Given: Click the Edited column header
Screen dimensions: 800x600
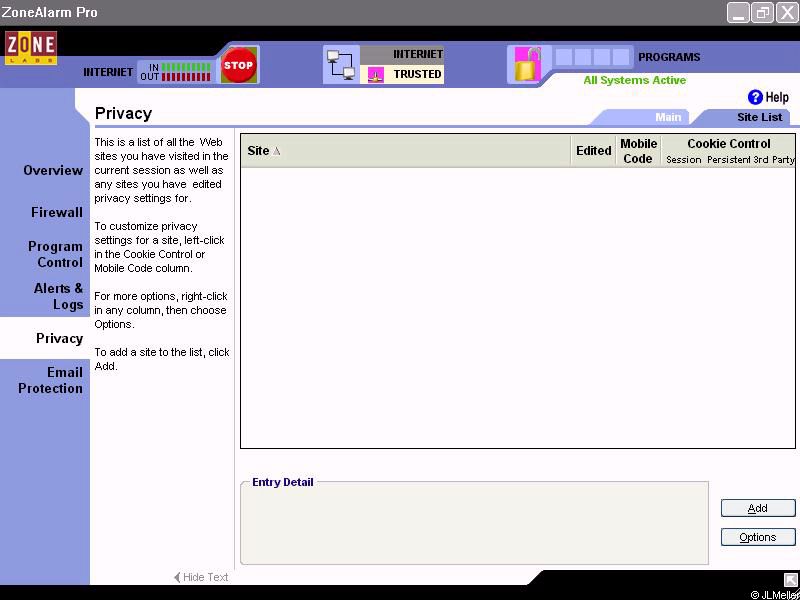Looking at the screenshot, I should 593,151.
